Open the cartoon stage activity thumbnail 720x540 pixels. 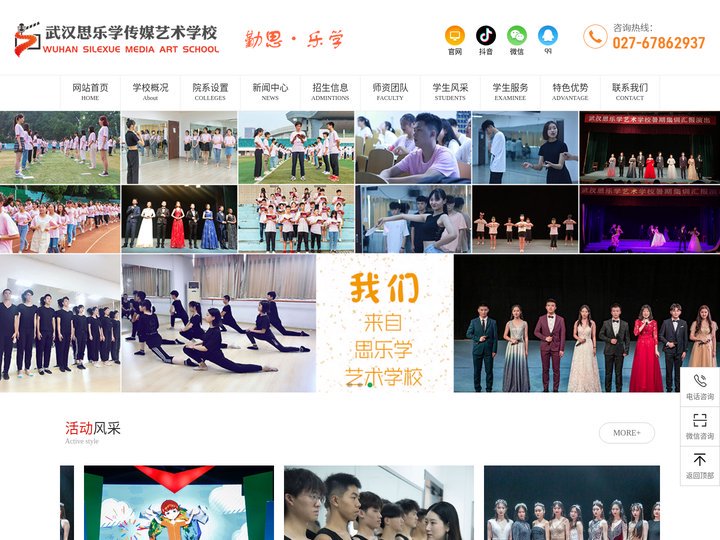179,503
